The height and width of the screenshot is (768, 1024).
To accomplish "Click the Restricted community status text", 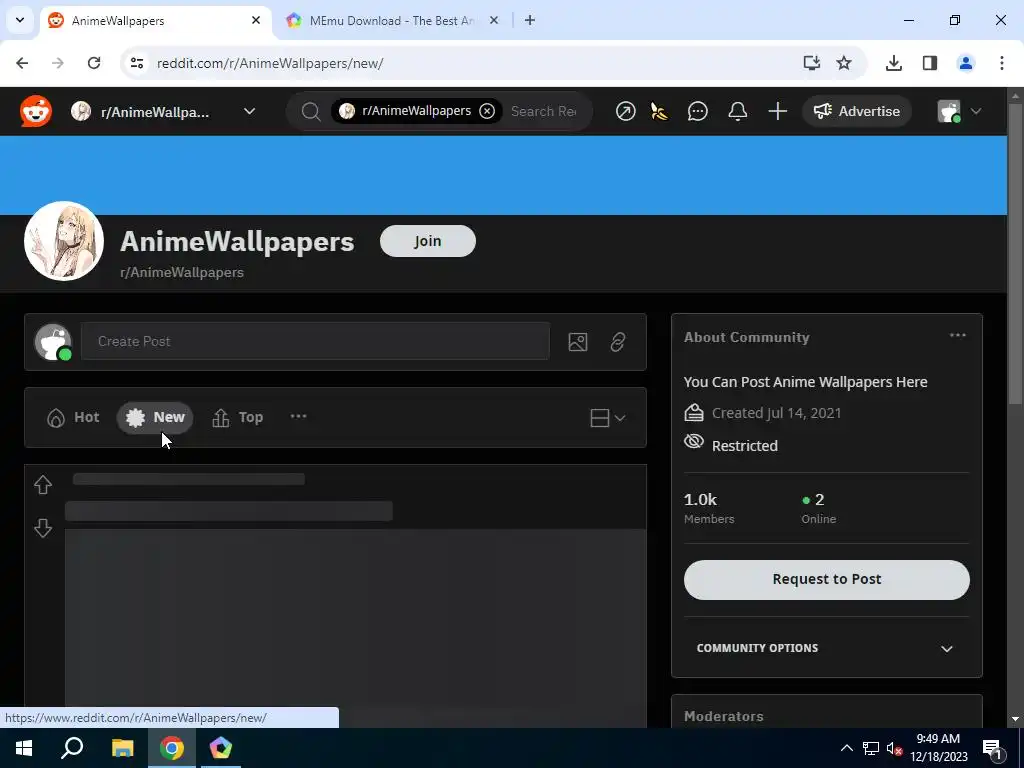I will tap(744, 445).
